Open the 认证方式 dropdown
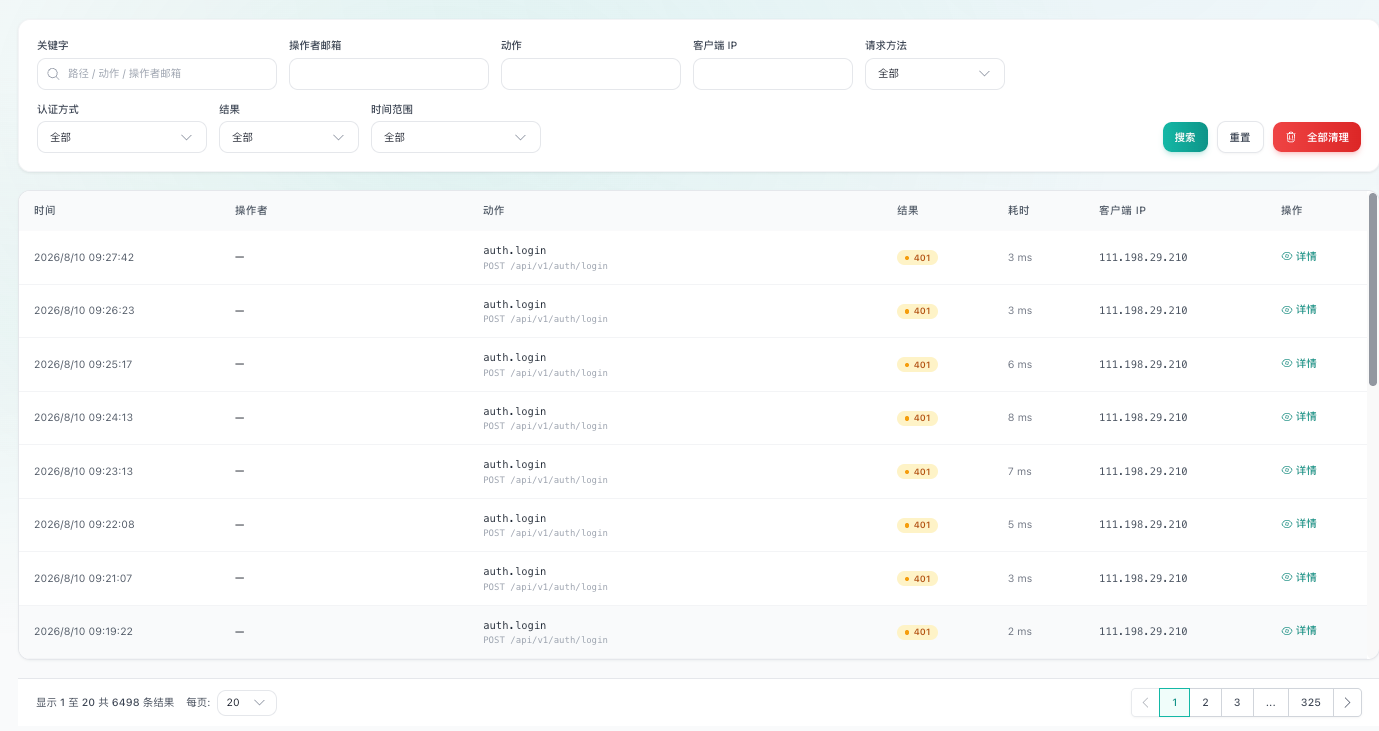 click(x=122, y=137)
